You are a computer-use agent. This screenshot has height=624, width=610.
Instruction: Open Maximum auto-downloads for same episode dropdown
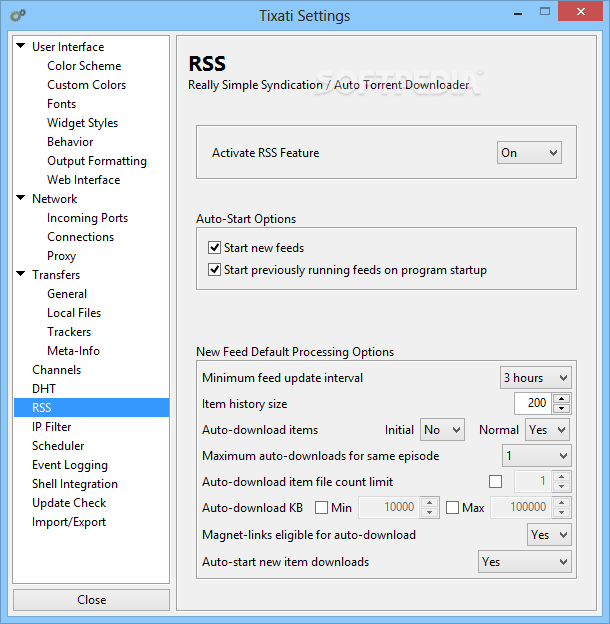537,456
